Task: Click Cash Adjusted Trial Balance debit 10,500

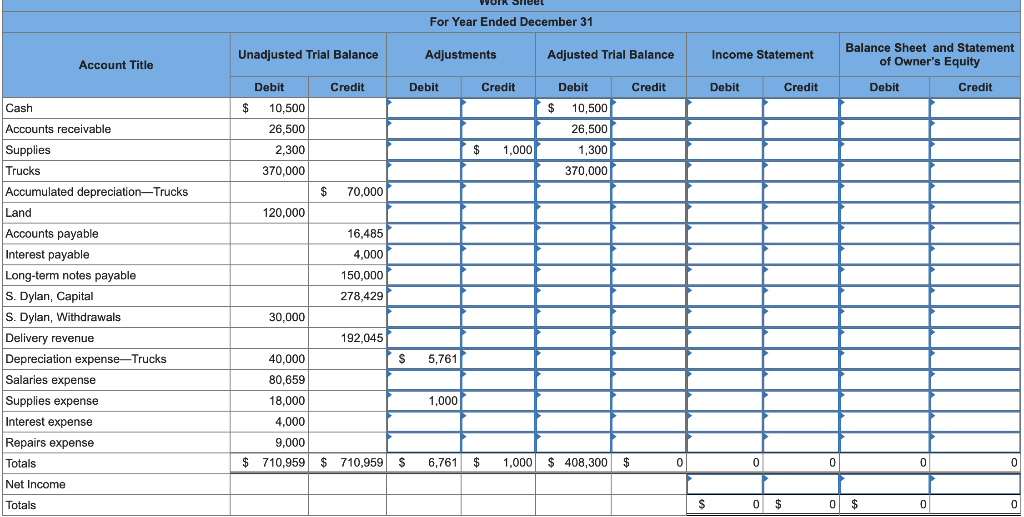Action: pyautogui.click(x=573, y=108)
